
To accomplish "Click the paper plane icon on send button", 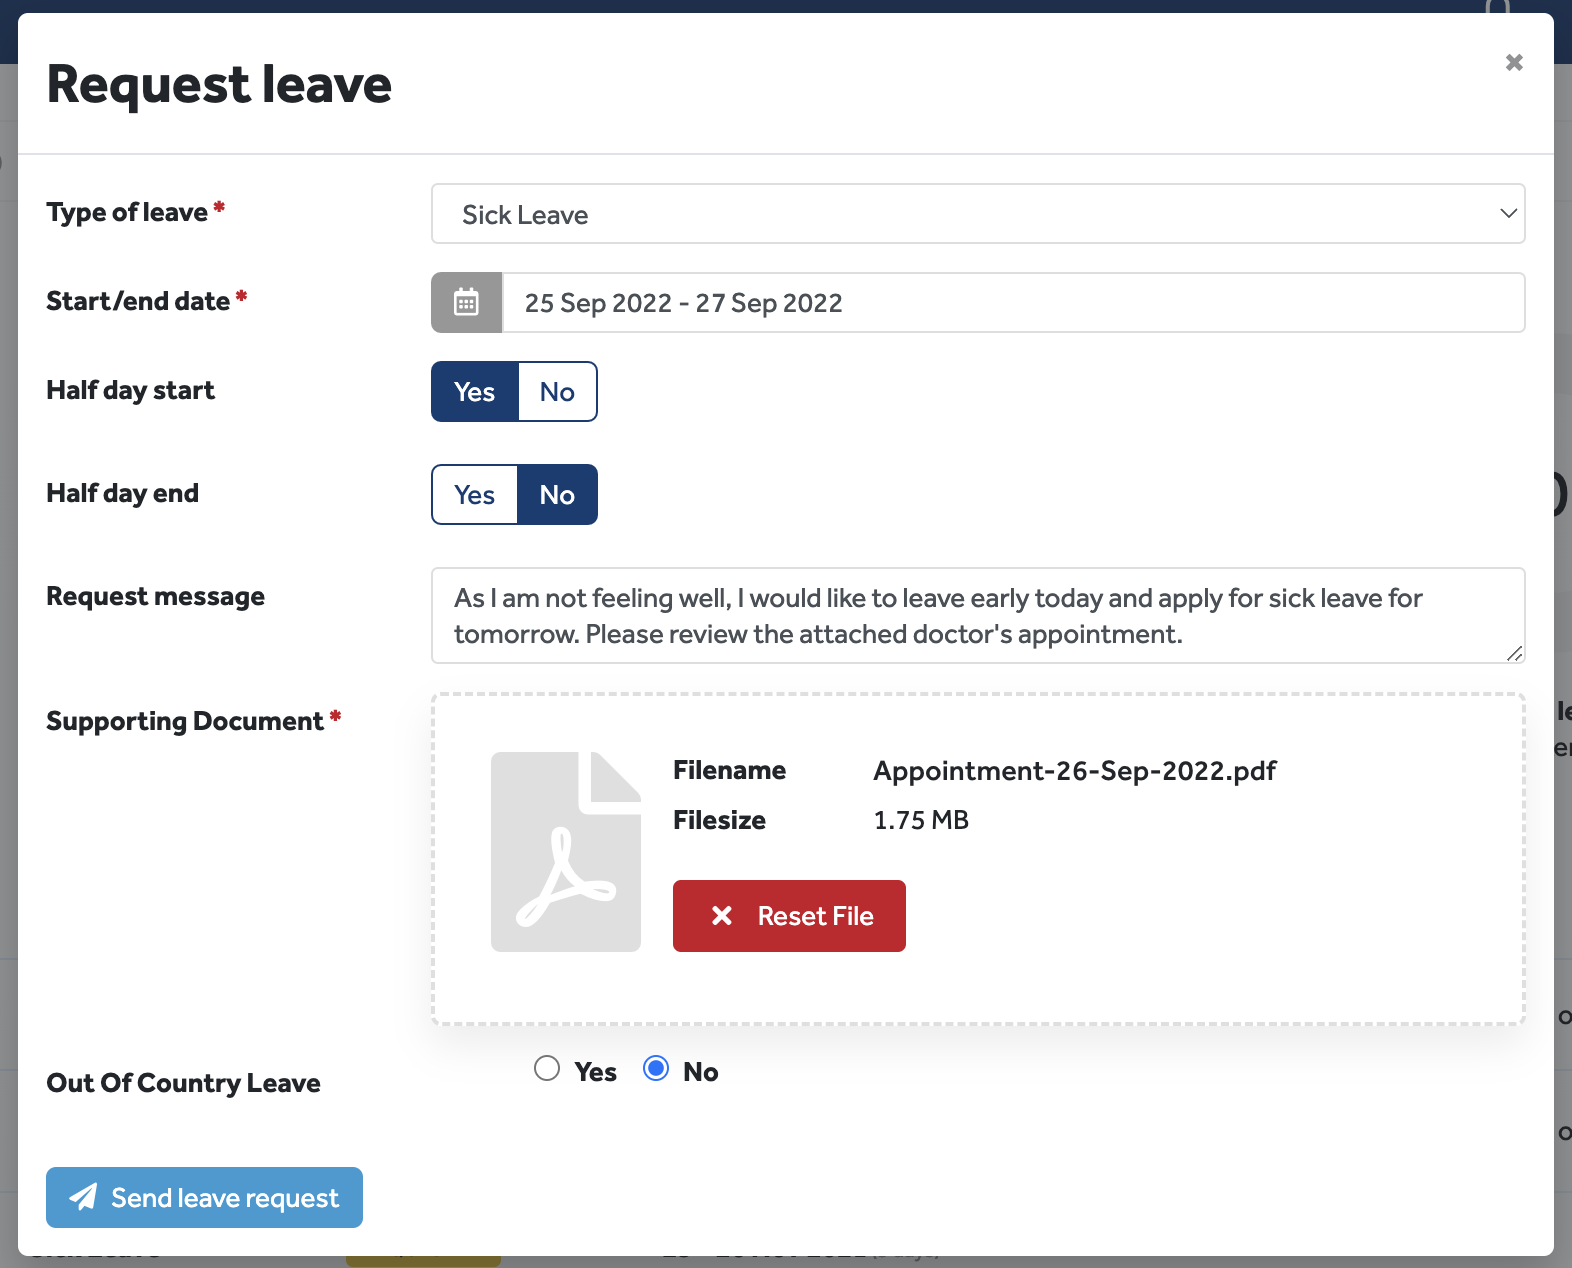I will pyautogui.click(x=84, y=1197).
